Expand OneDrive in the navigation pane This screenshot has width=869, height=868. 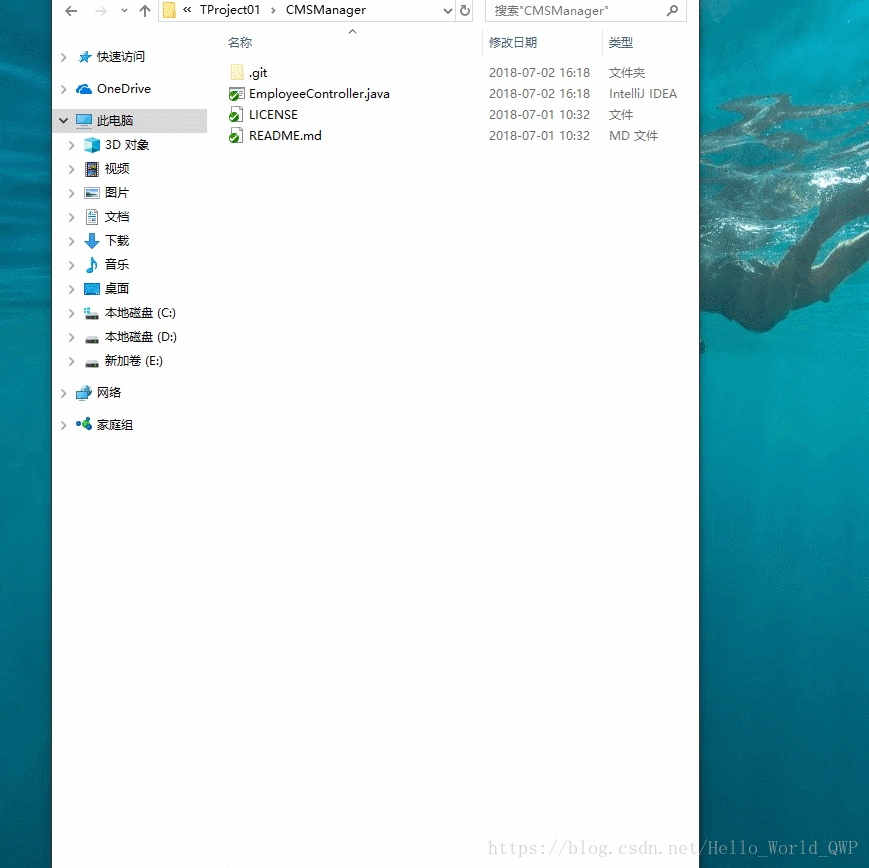[64, 89]
